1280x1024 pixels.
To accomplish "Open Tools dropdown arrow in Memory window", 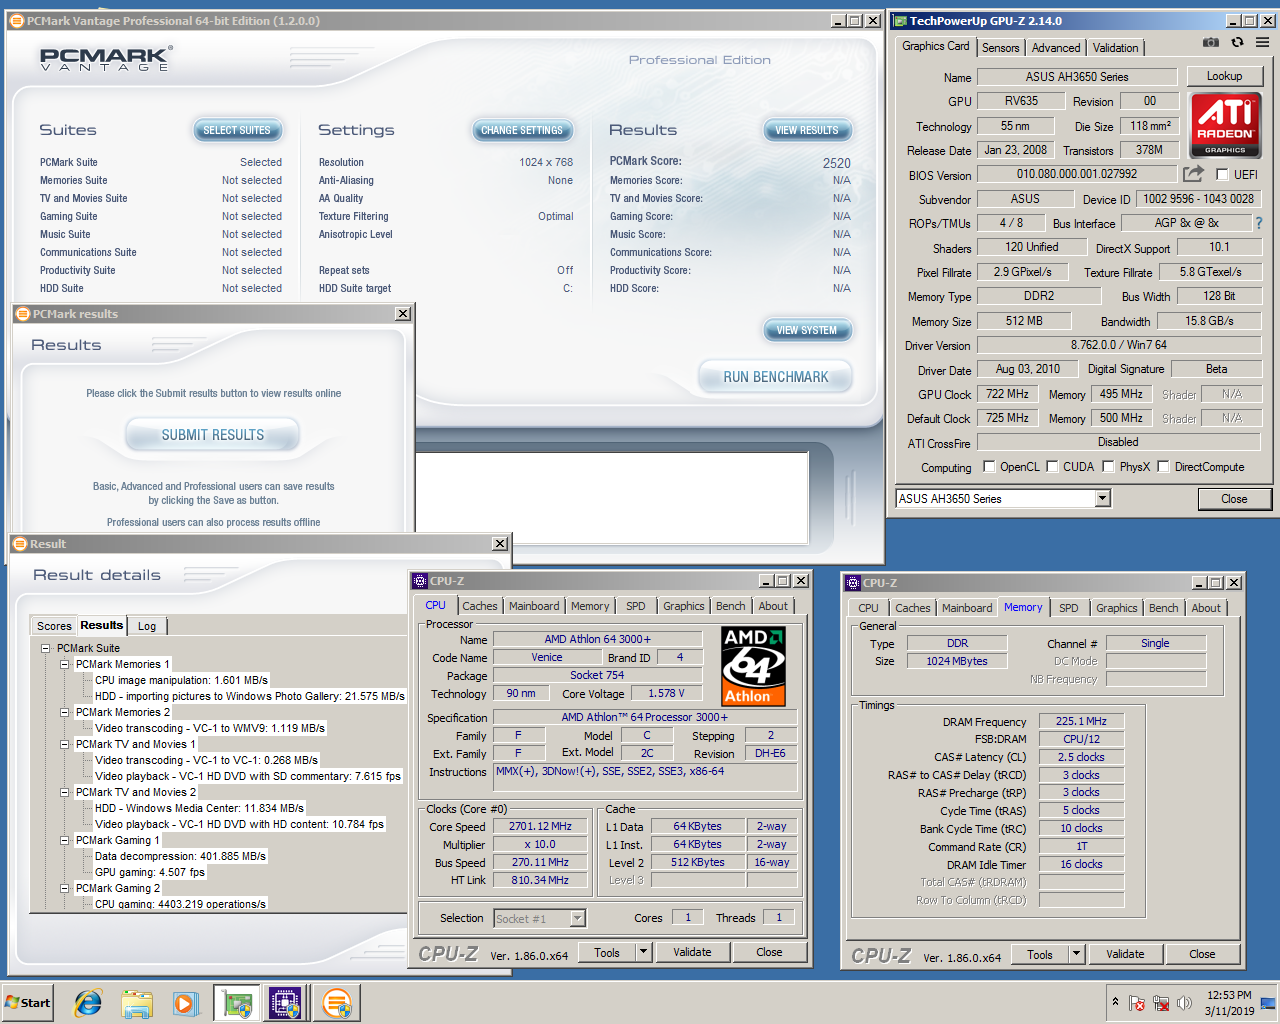I will 1077,954.
